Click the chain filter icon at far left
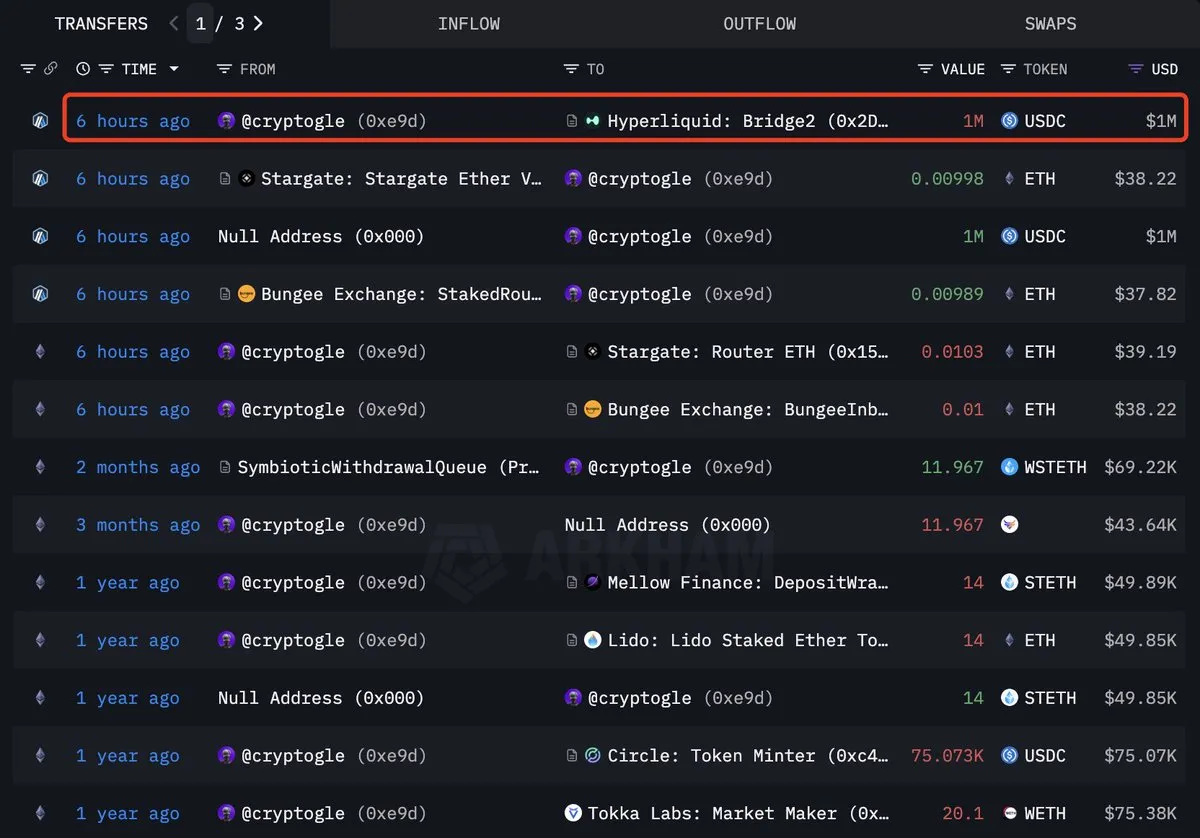This screenshot has width=1200, height=838. pos(28,69)
